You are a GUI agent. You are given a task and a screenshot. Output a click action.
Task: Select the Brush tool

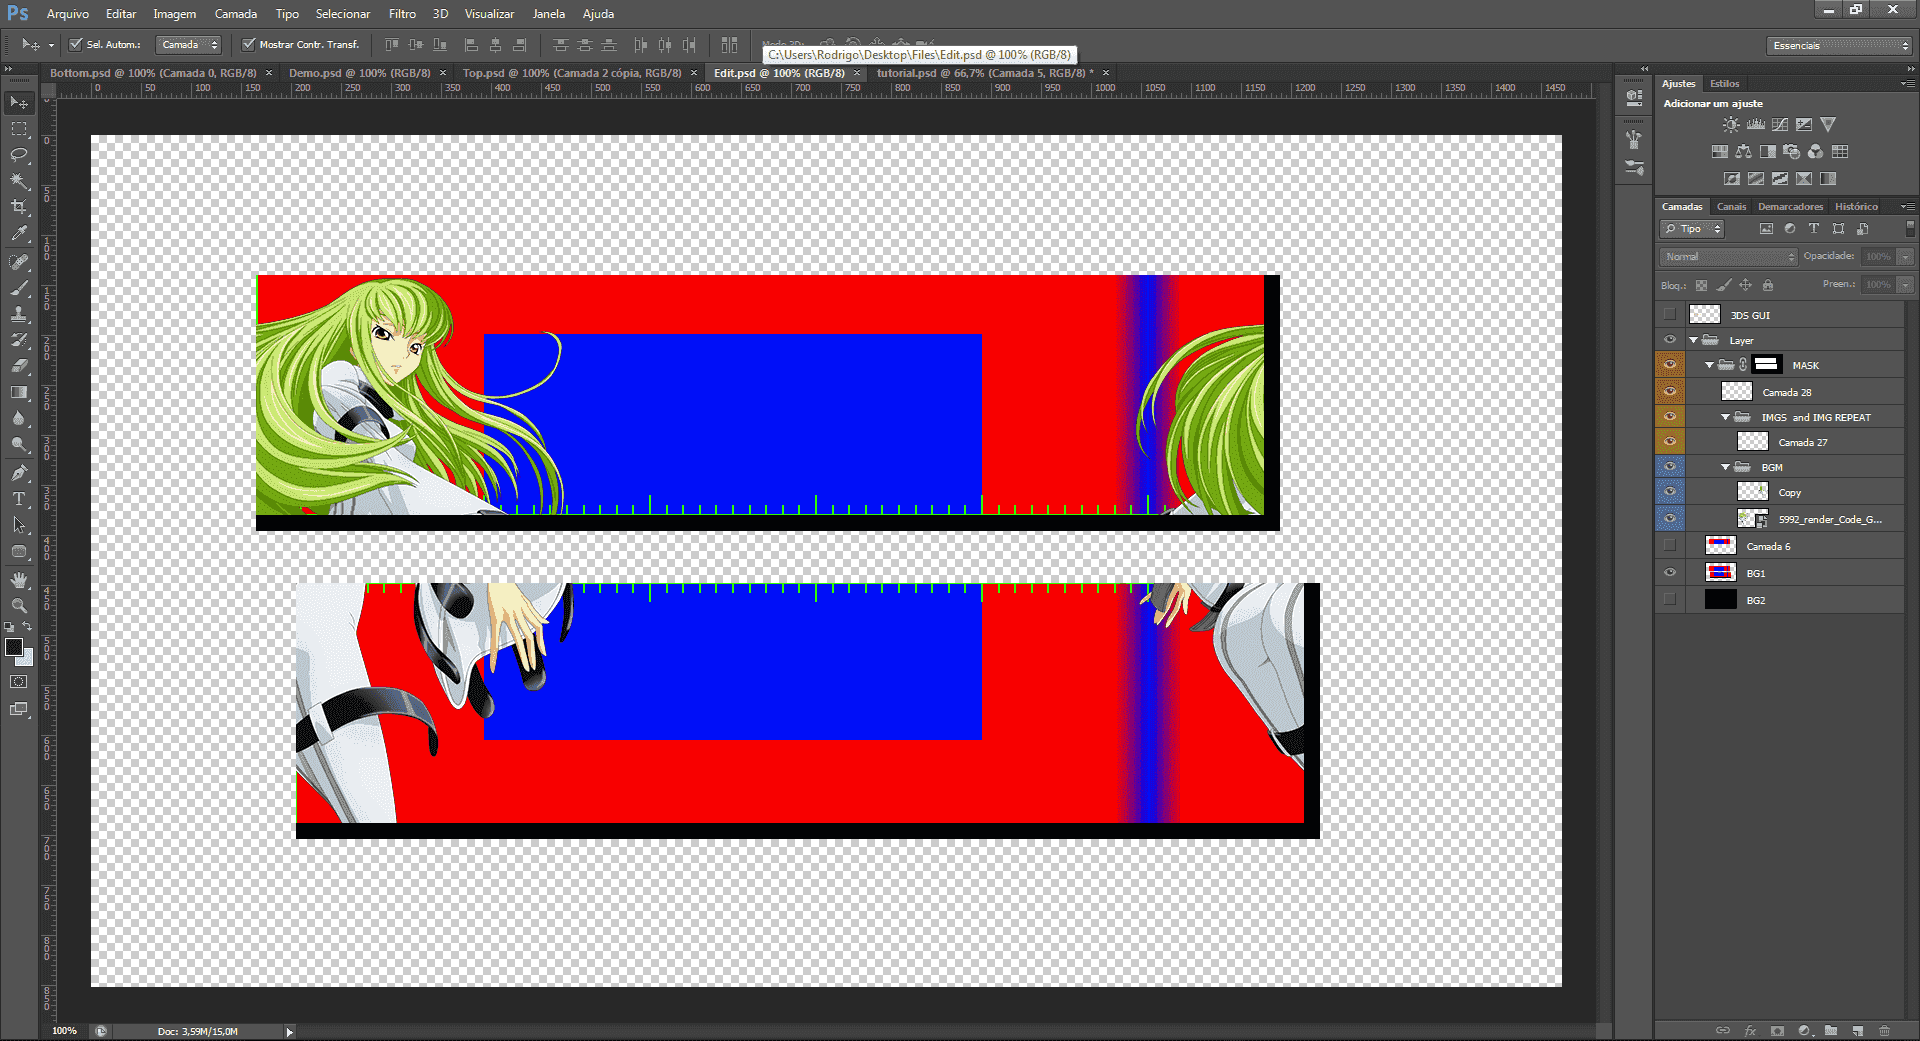click(19, 288)
